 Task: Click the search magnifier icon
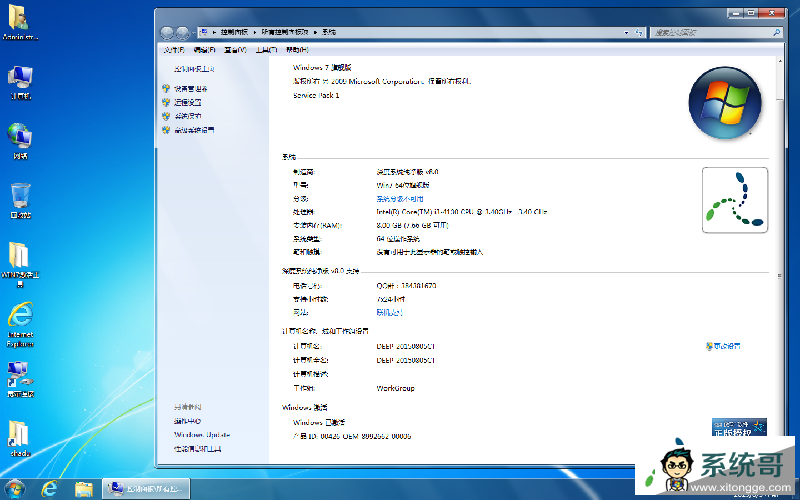point(777,32)
